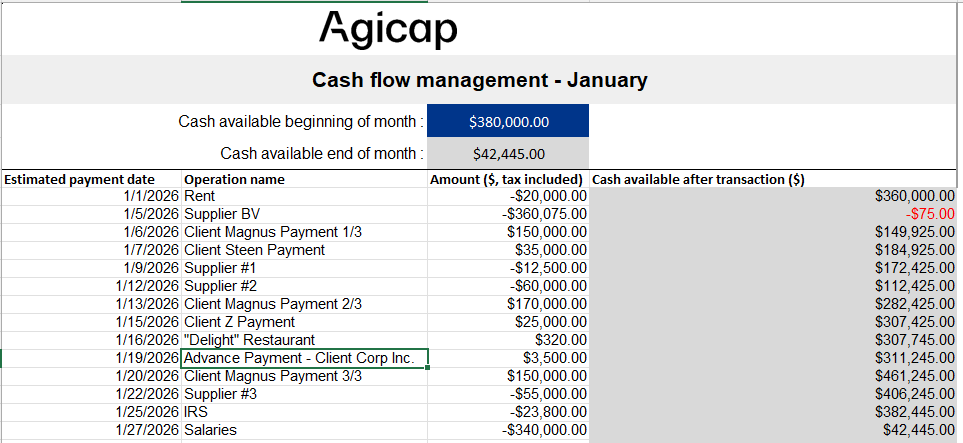This screenshot has width=963, height=443.
Task: Select the -$12,500.00 amount cell
Action: (x=508, y=268)
